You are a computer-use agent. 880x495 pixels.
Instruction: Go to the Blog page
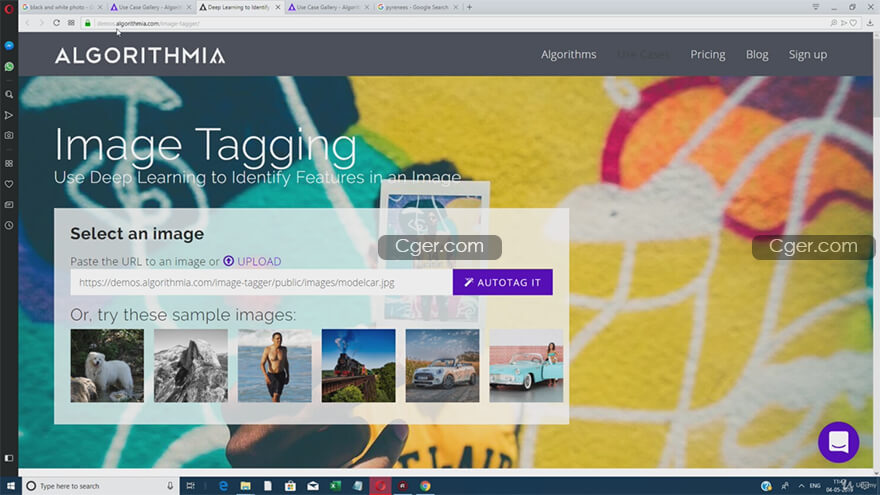pos(757,54)
